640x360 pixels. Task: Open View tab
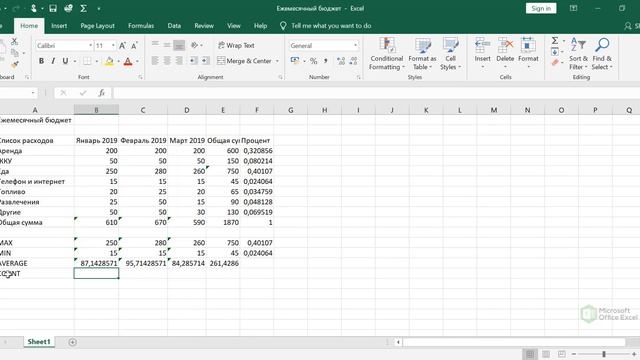[234, 26]
